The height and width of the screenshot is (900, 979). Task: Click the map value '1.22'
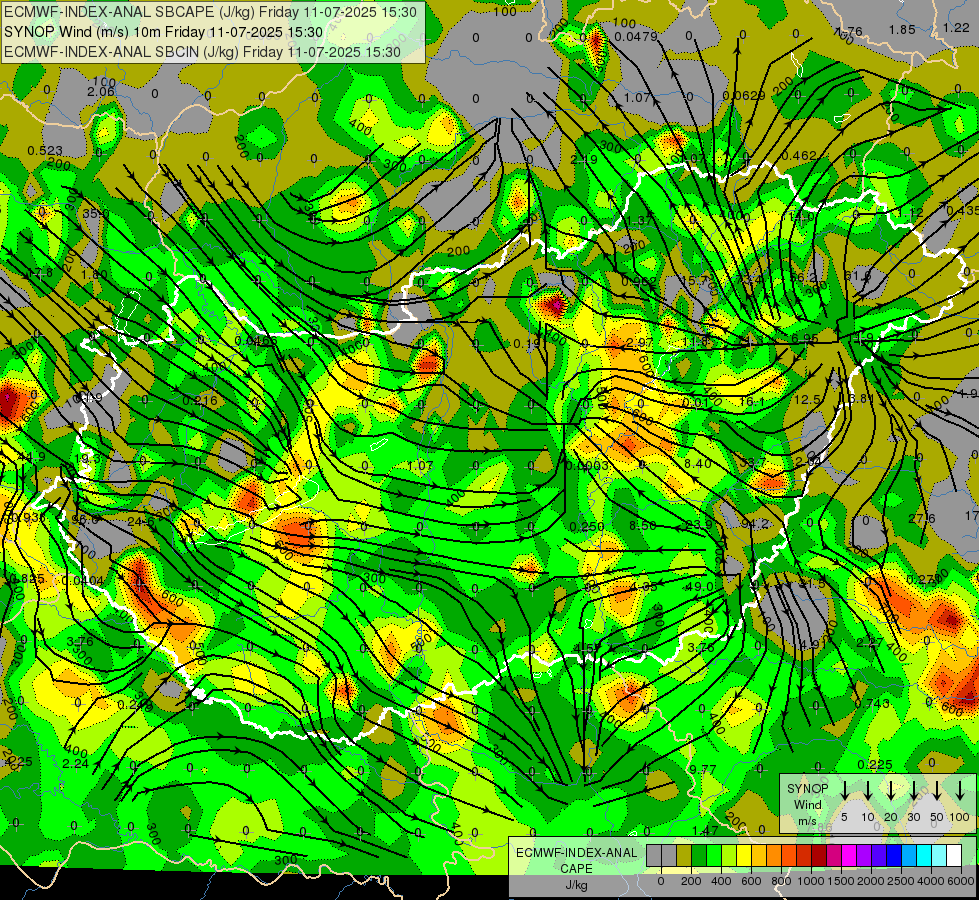(x=956, y=27)
